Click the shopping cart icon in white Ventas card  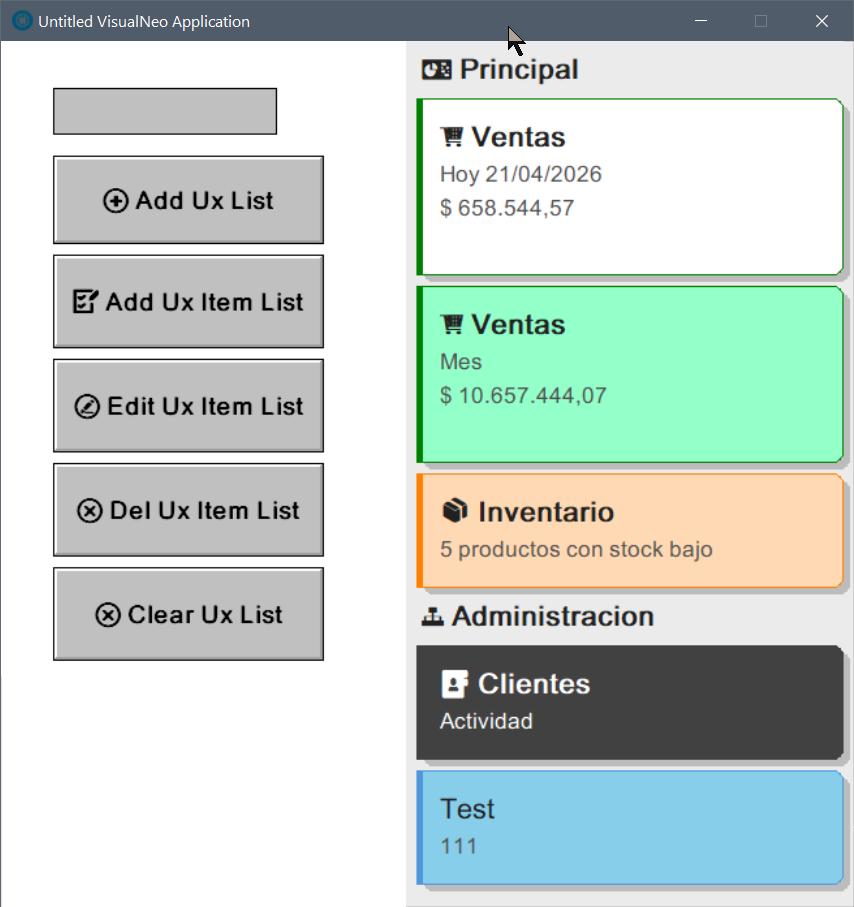452,136
